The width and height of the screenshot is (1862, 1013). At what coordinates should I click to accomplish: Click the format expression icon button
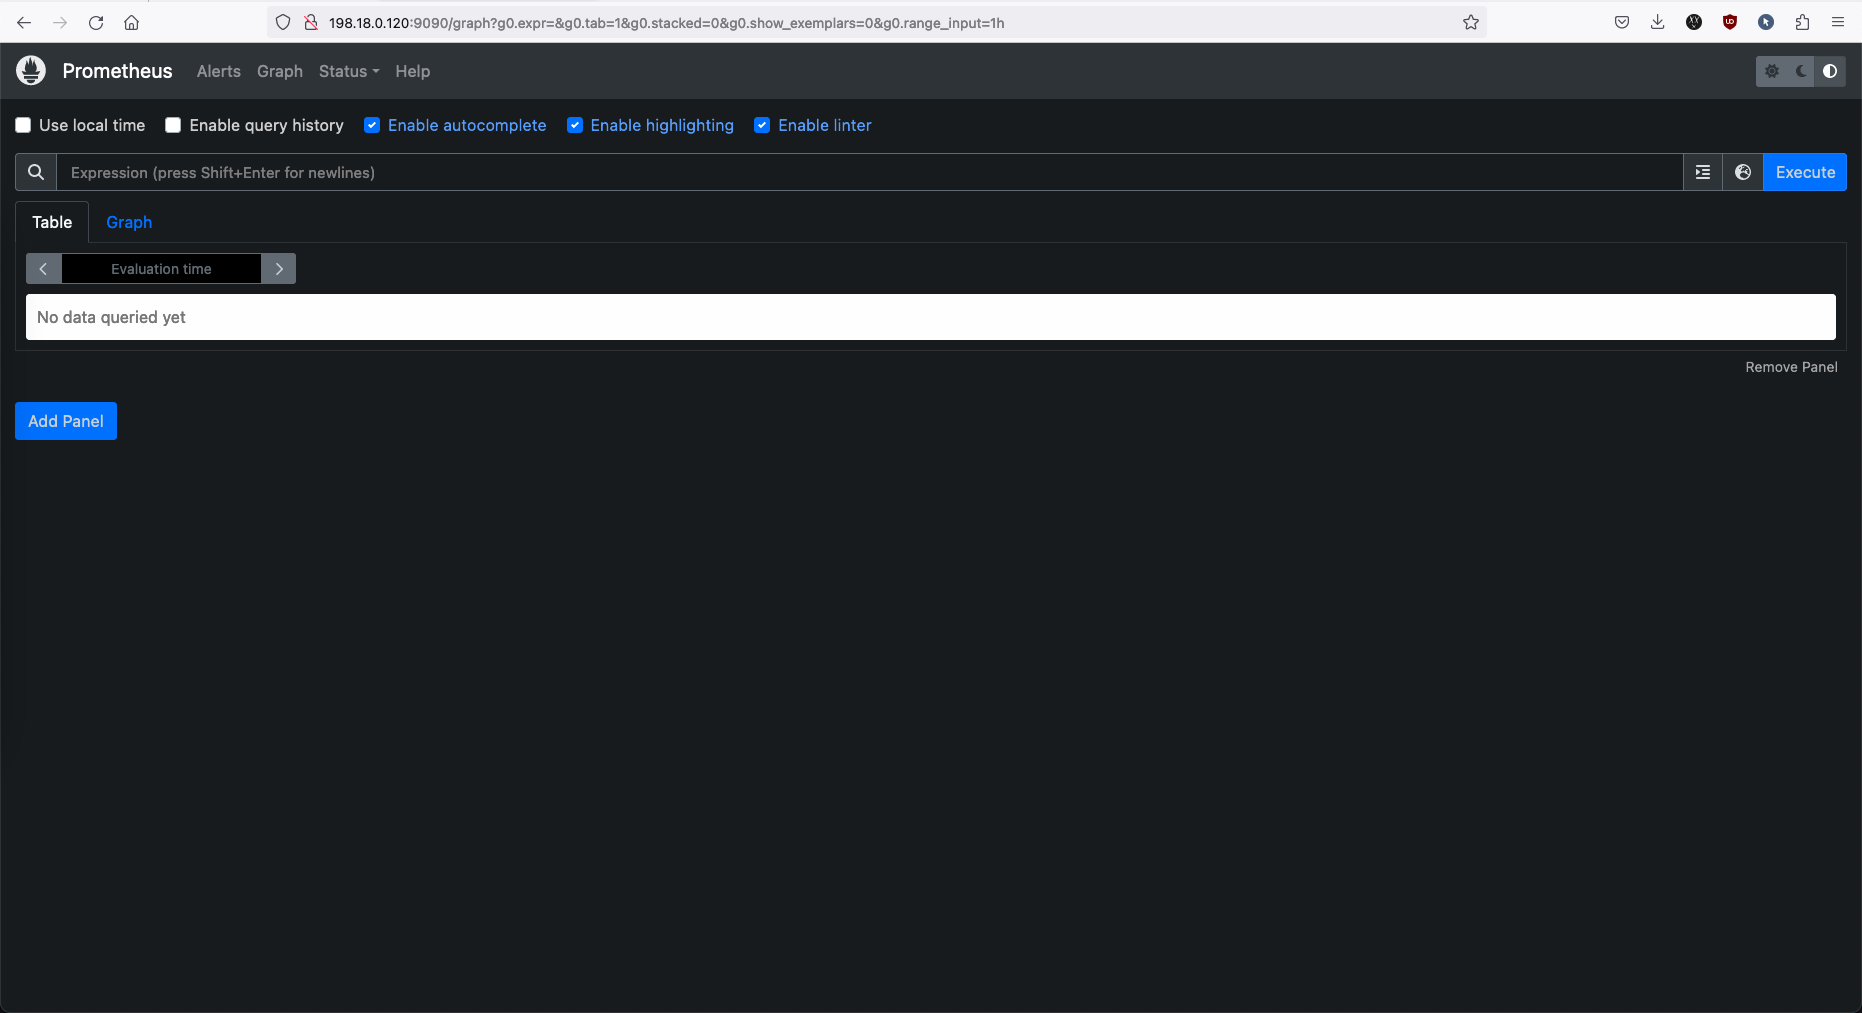pos(1702,172)
